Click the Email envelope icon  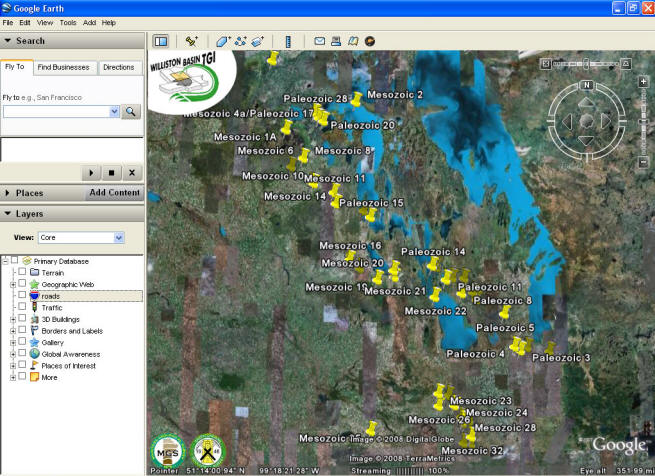(320, 41)
